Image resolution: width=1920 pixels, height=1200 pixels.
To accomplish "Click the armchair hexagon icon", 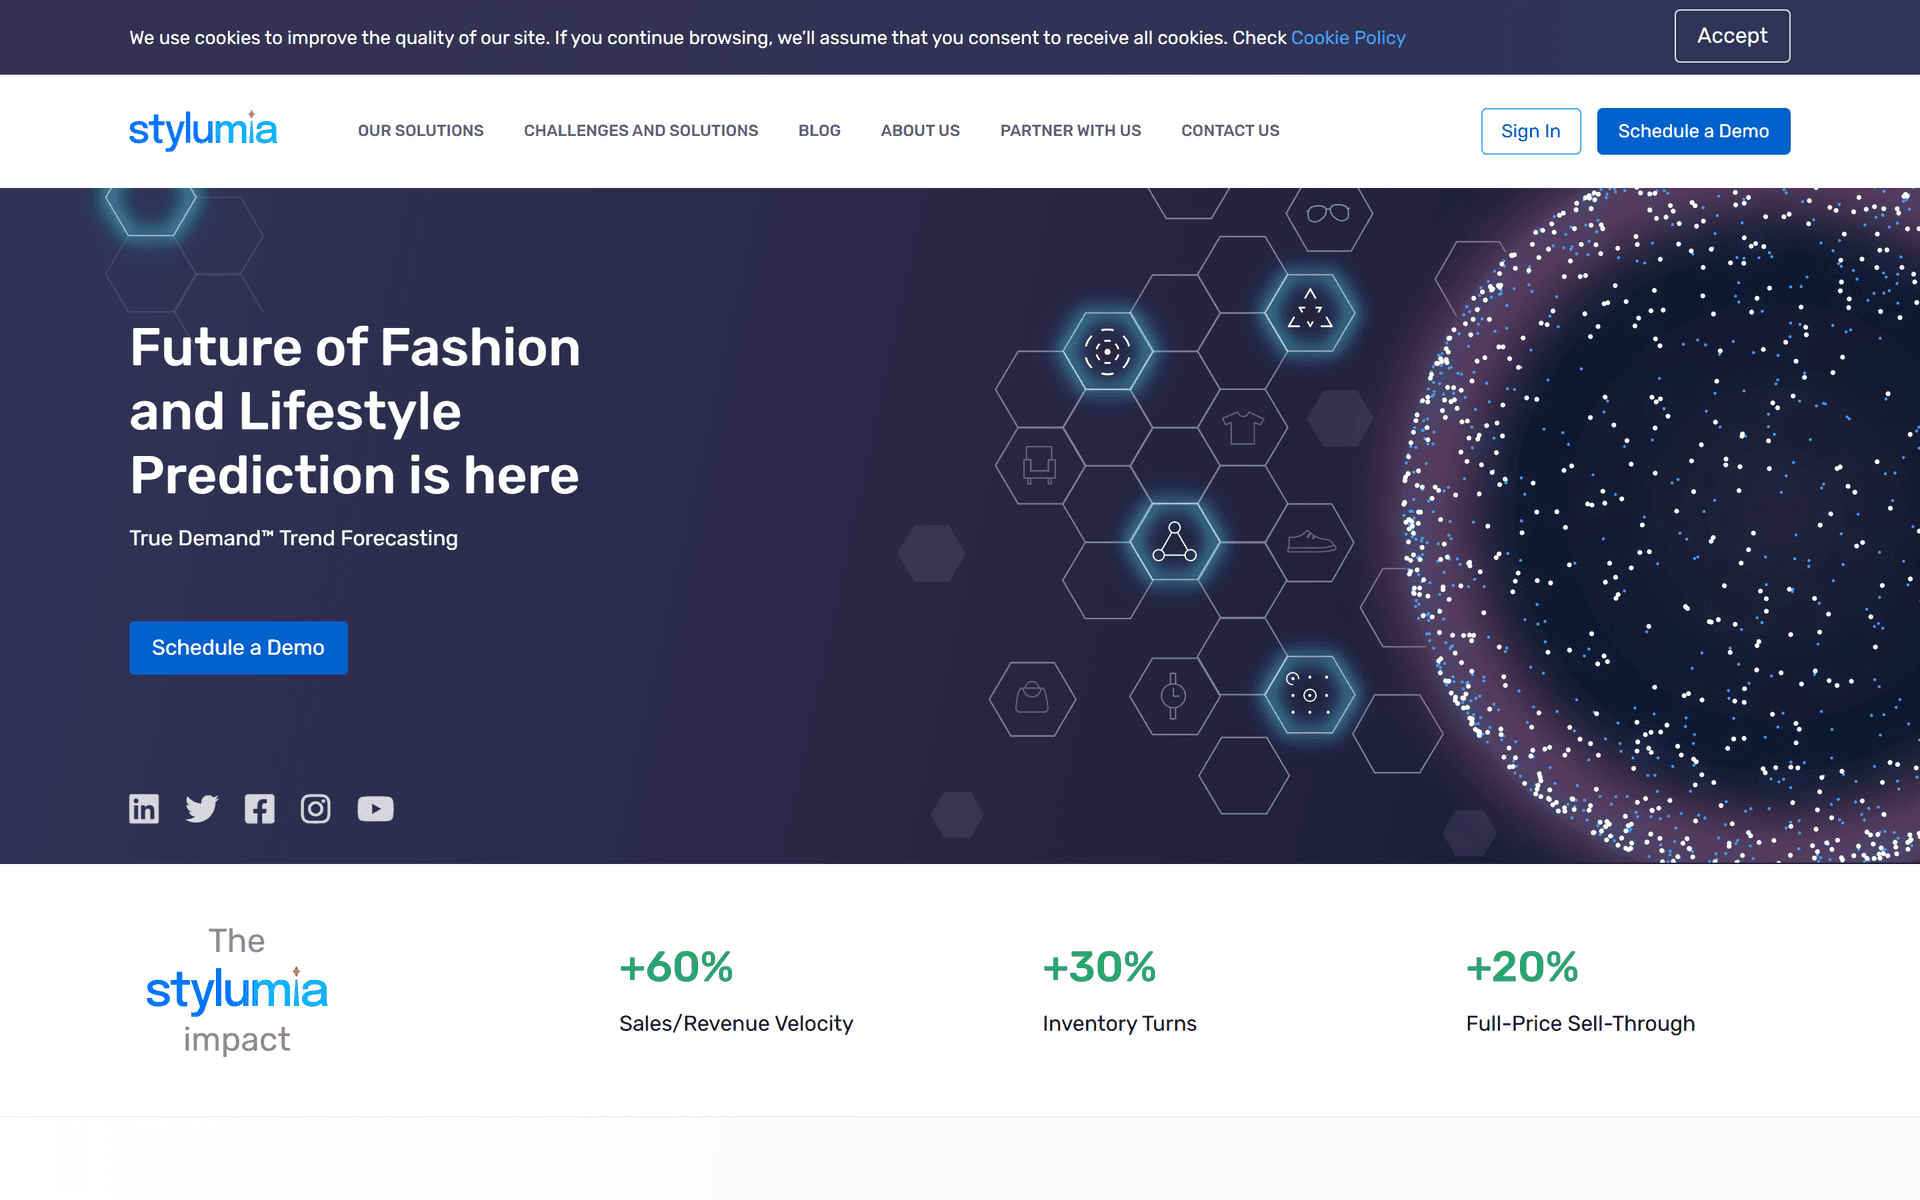I will 1040,466.
